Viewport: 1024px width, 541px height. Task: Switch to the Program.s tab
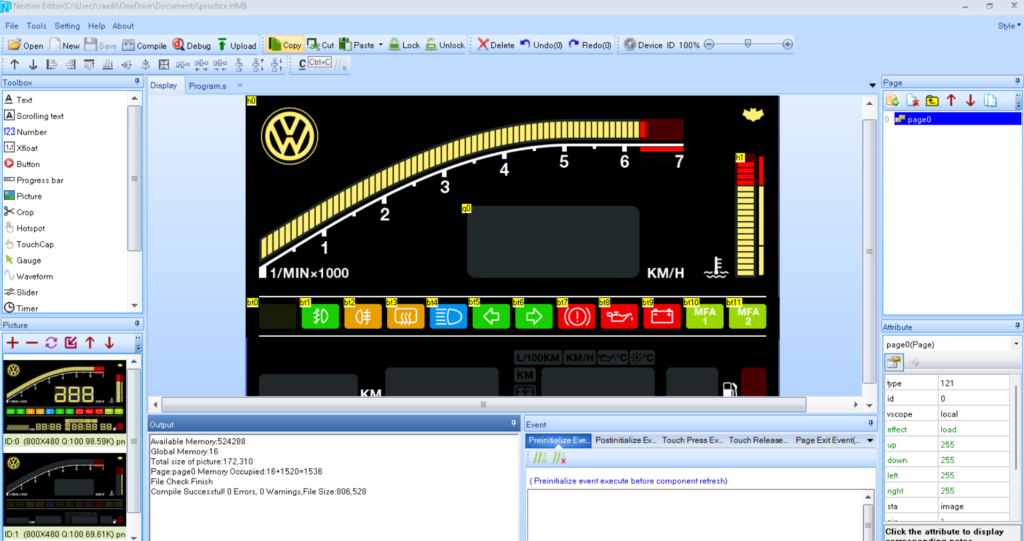coord(207,86)
